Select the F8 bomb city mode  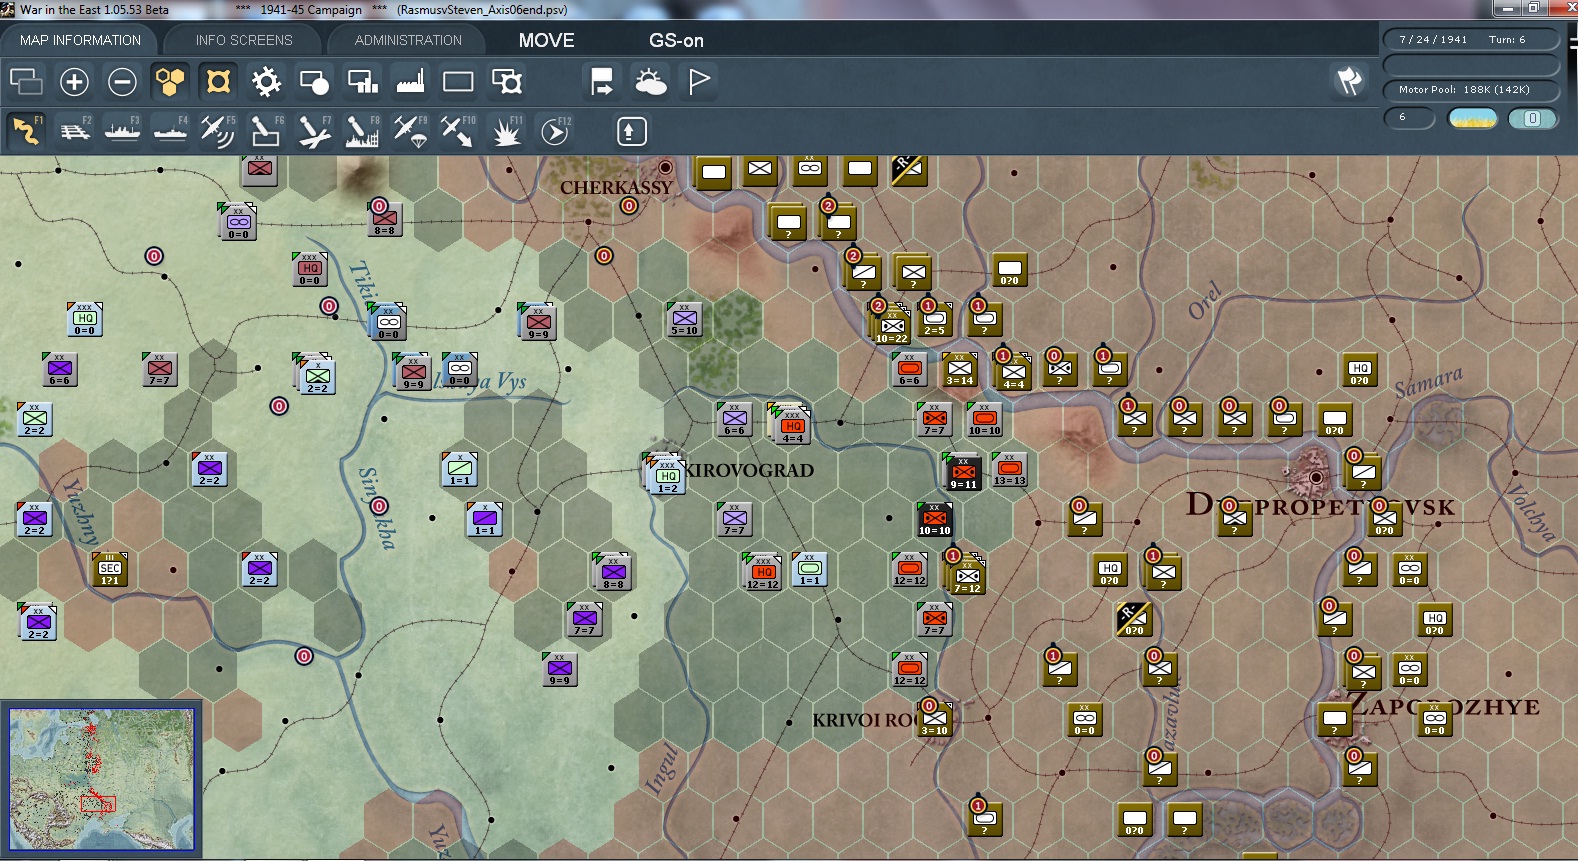(x=362, y=131)
